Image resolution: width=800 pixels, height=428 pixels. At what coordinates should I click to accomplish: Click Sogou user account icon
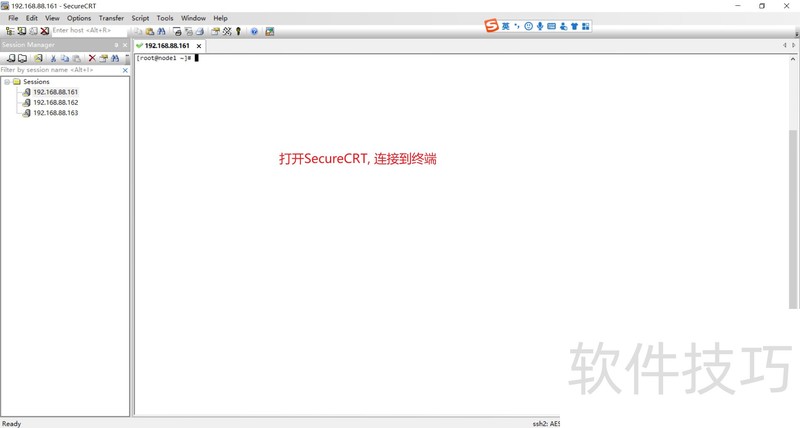coord(563,26)
